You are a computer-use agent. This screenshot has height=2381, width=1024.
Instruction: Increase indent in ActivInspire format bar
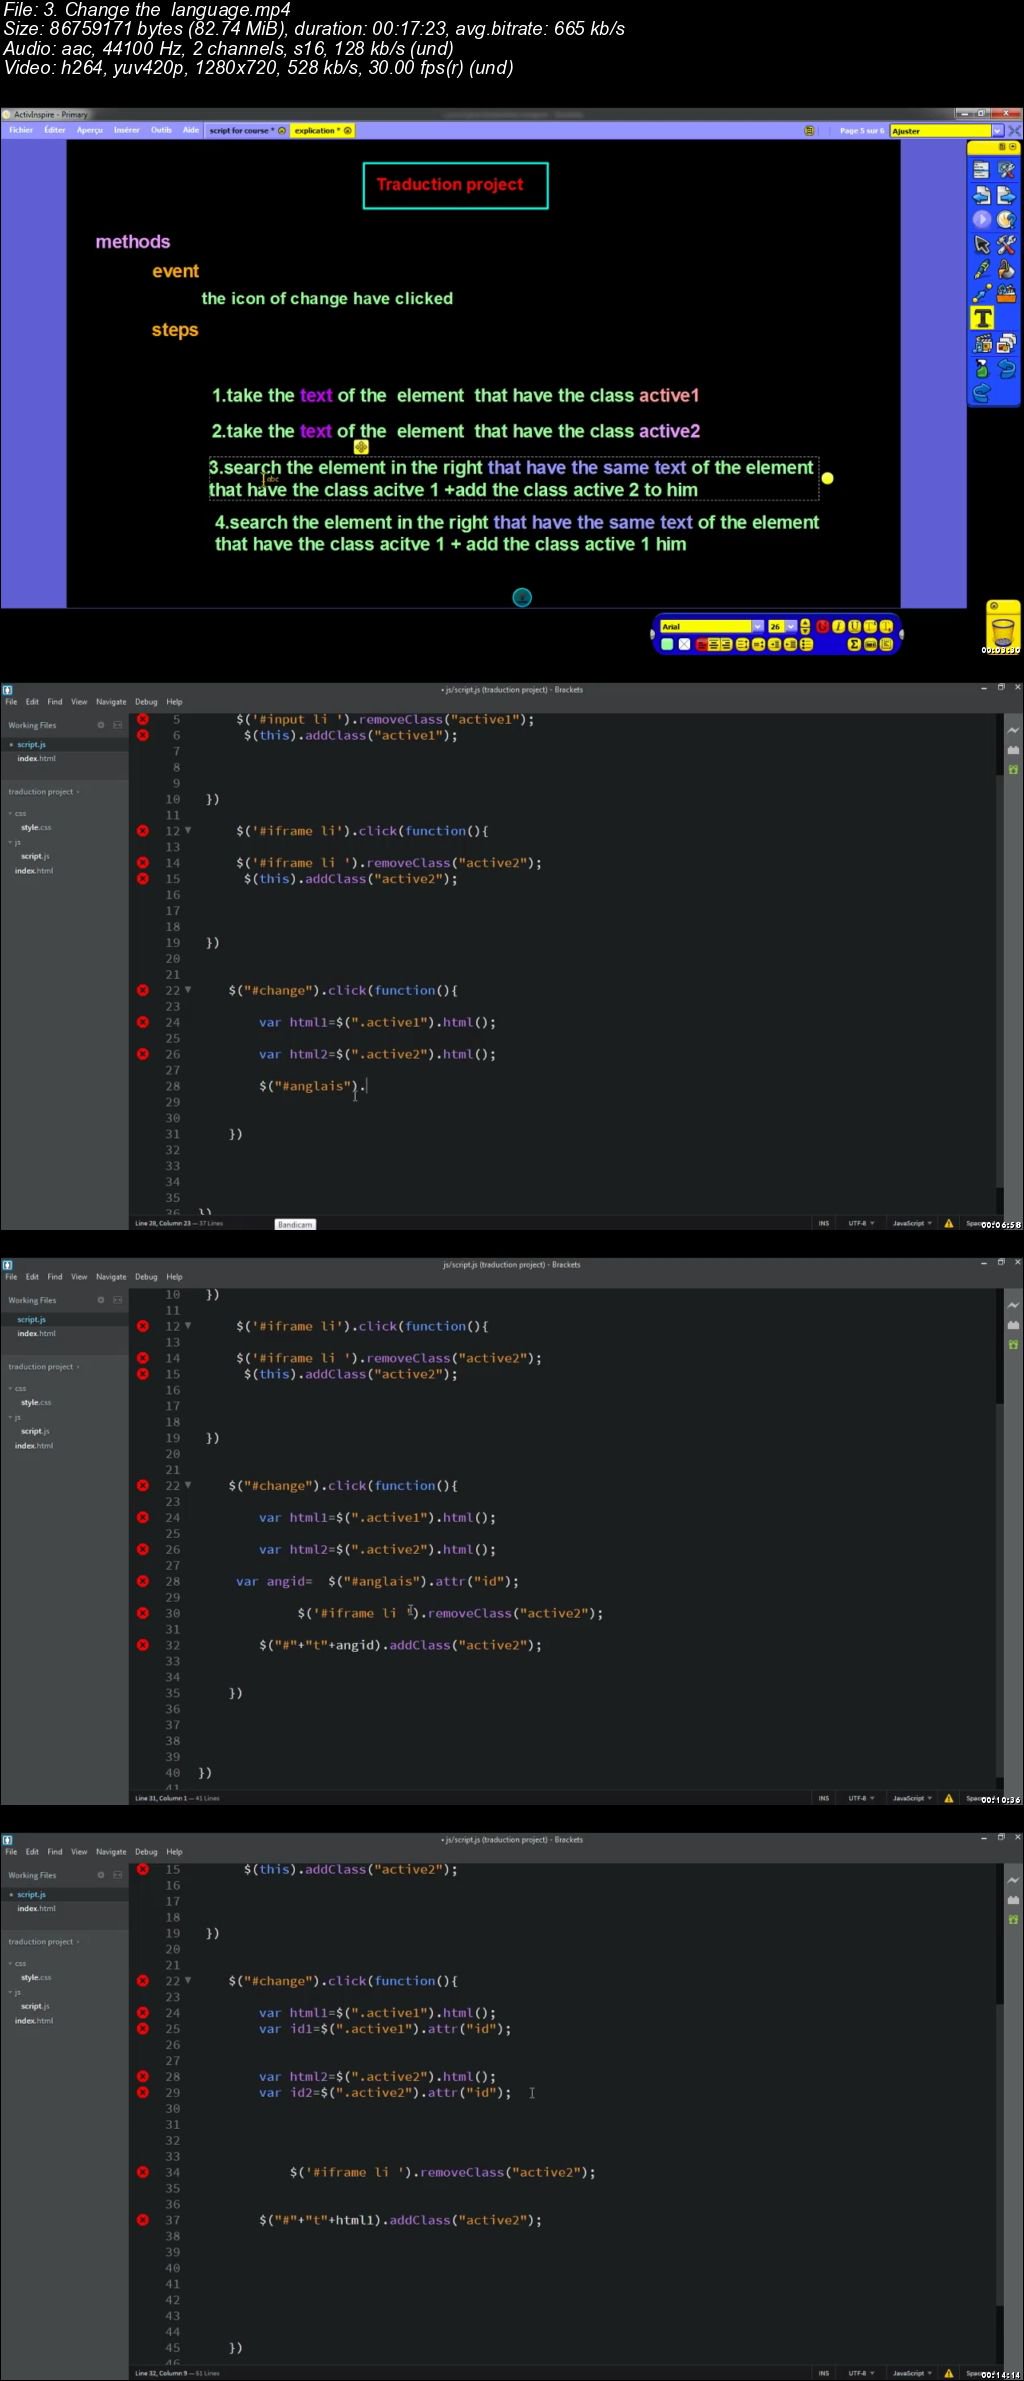tap(774, 644)
